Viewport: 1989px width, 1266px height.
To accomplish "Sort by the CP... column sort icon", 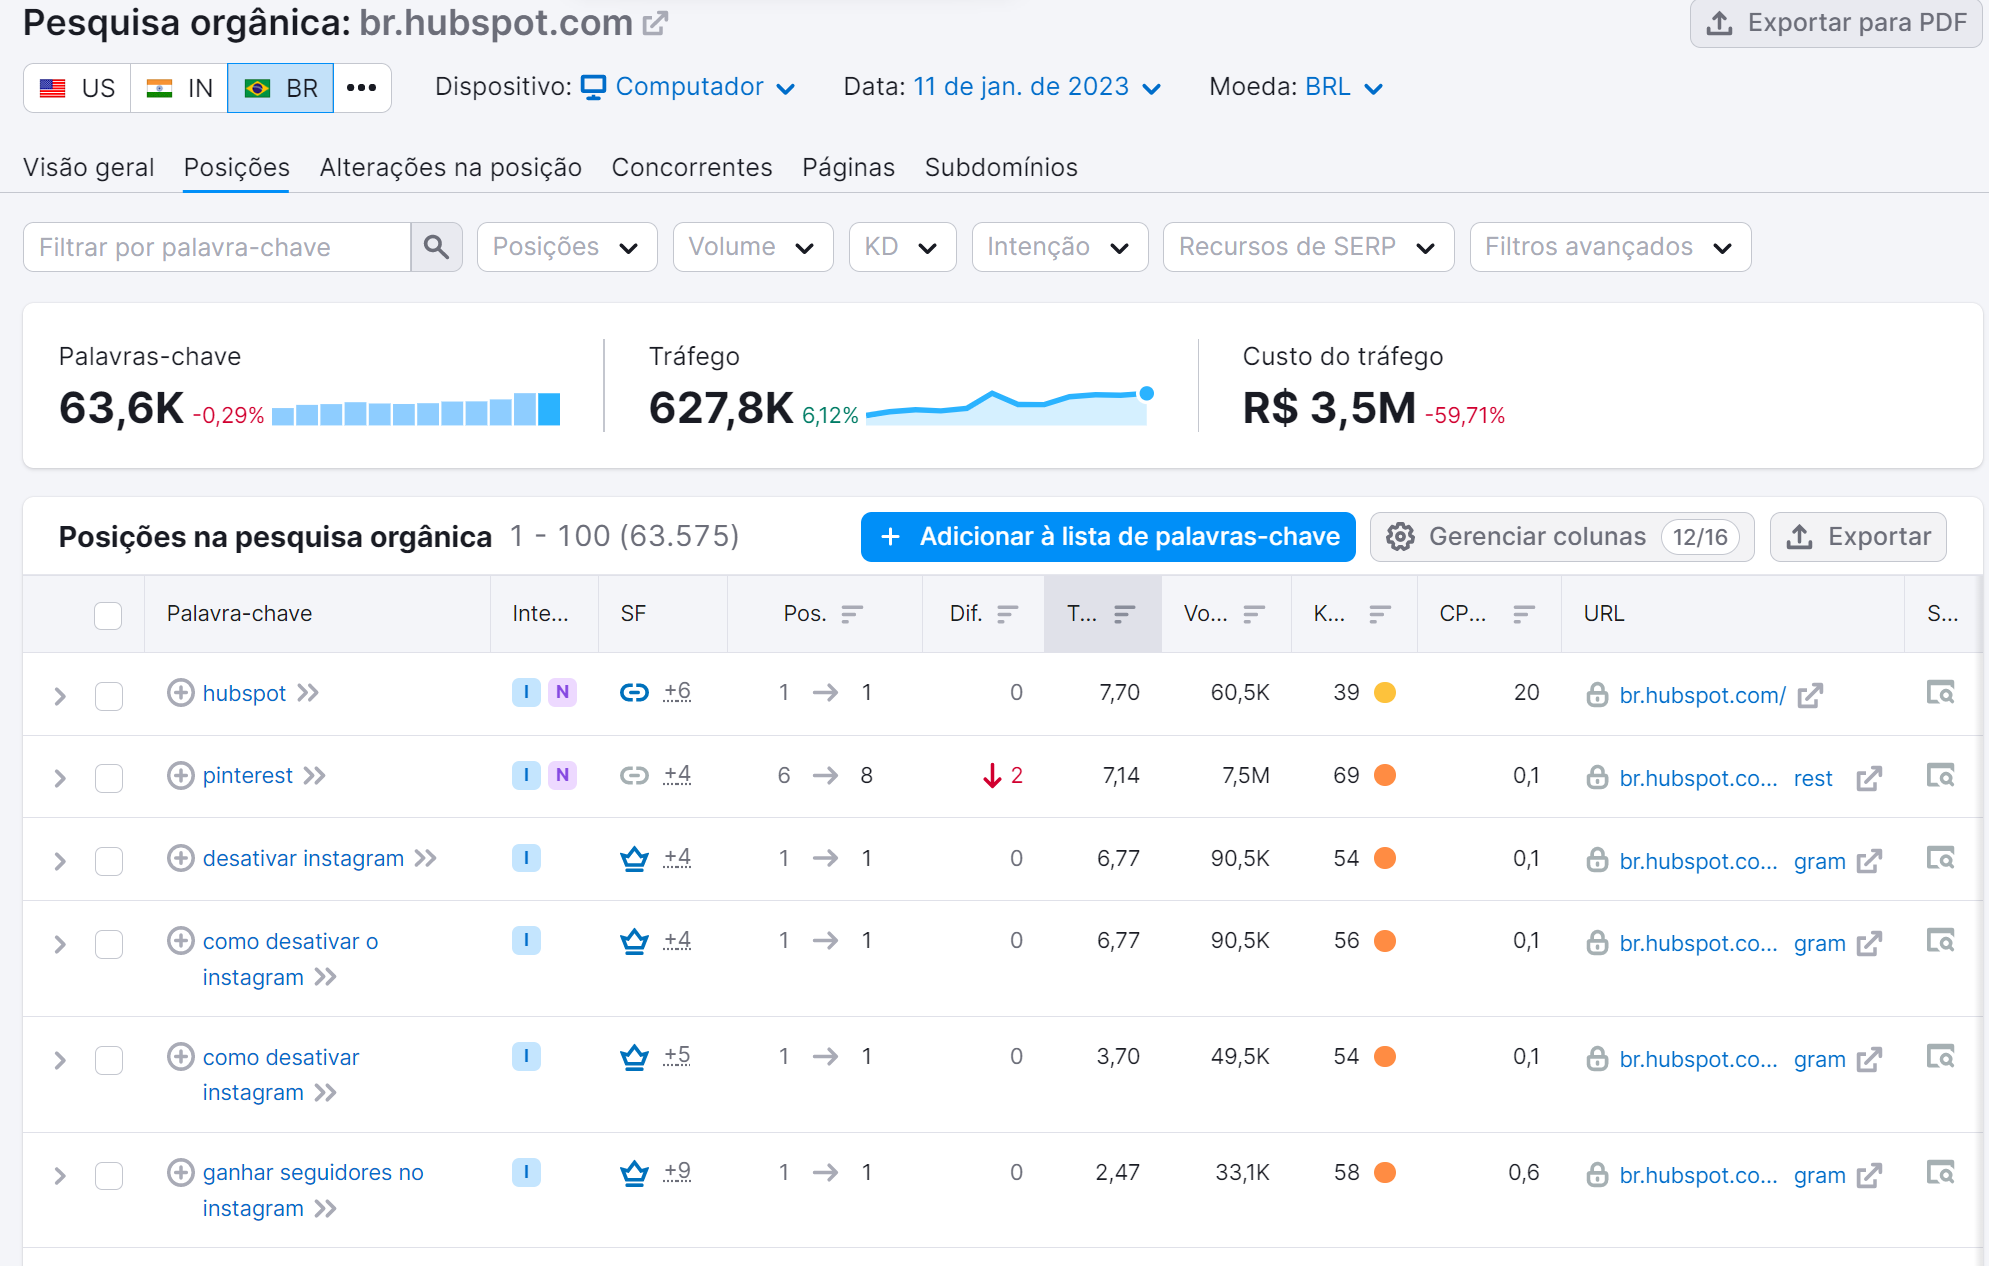I will (1524, 614).
